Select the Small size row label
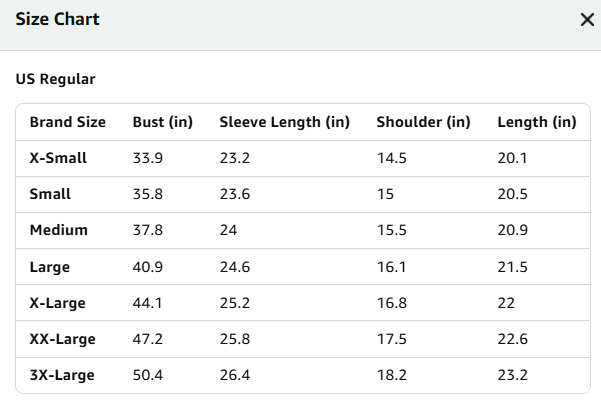Screen dimensions: 601x405 (x=50, y=194)
